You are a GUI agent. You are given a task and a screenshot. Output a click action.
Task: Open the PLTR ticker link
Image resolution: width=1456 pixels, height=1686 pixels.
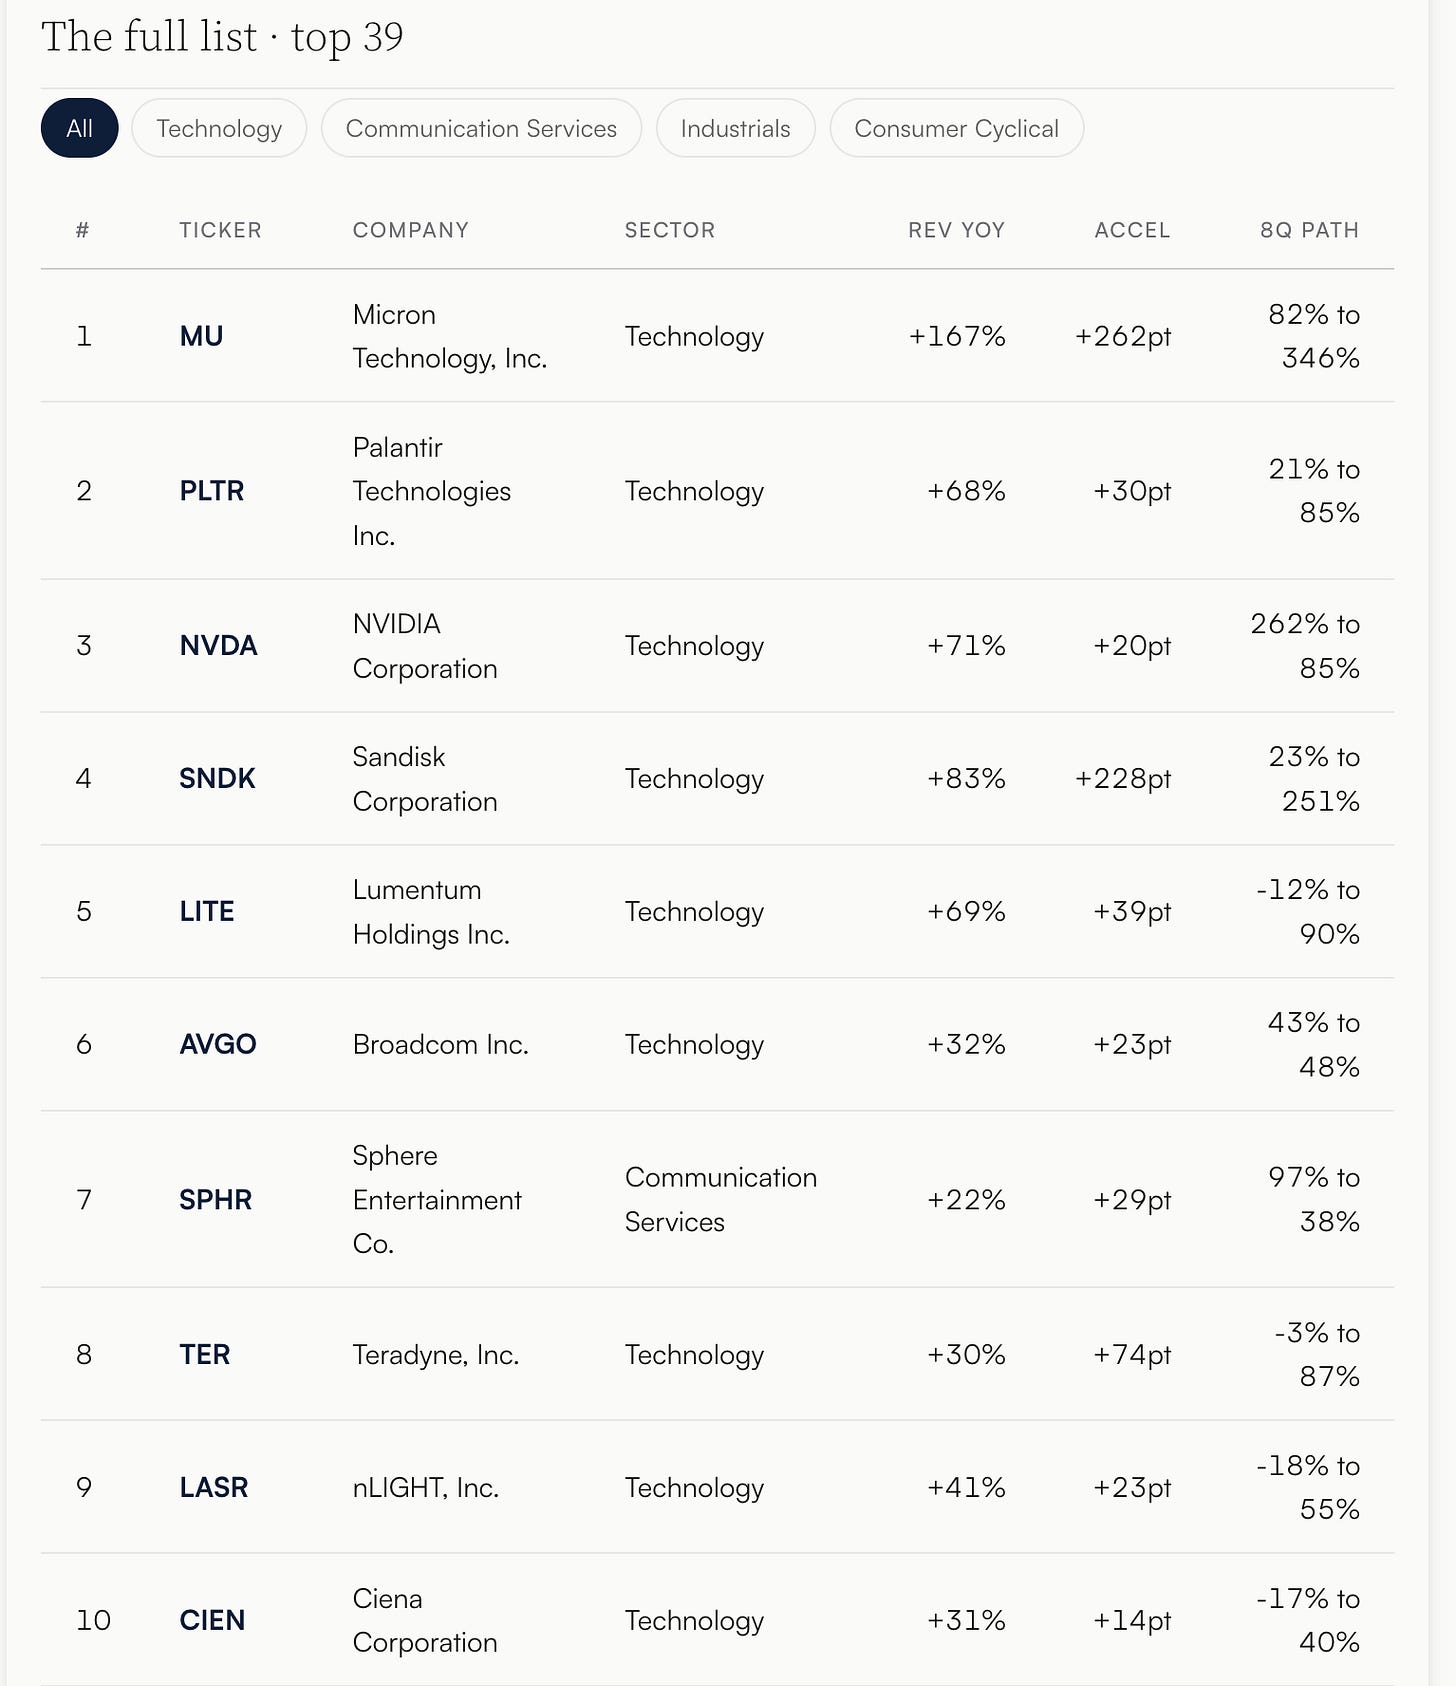(211, 491)
